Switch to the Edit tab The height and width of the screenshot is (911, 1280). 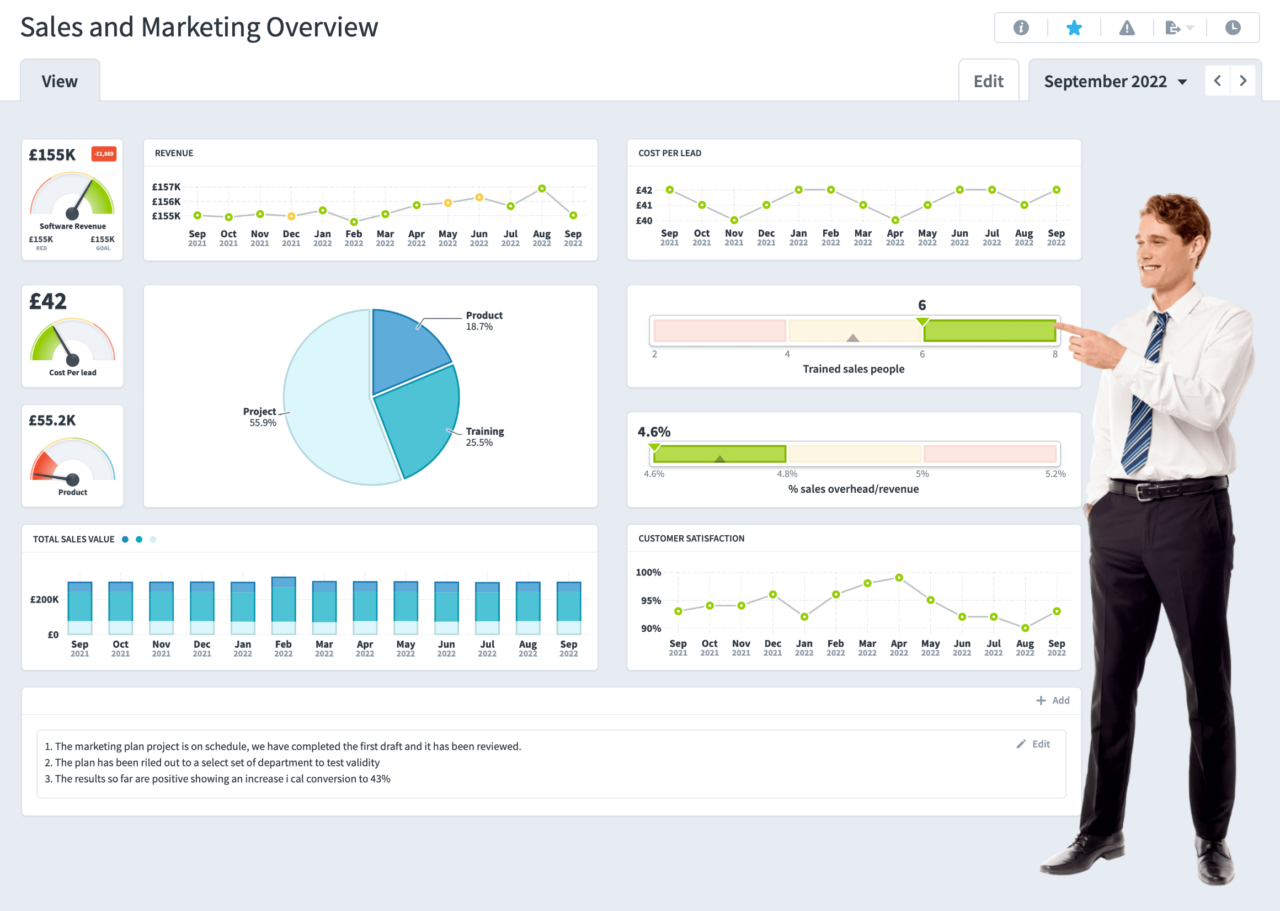pyautogui.click(x=988, y=80)
